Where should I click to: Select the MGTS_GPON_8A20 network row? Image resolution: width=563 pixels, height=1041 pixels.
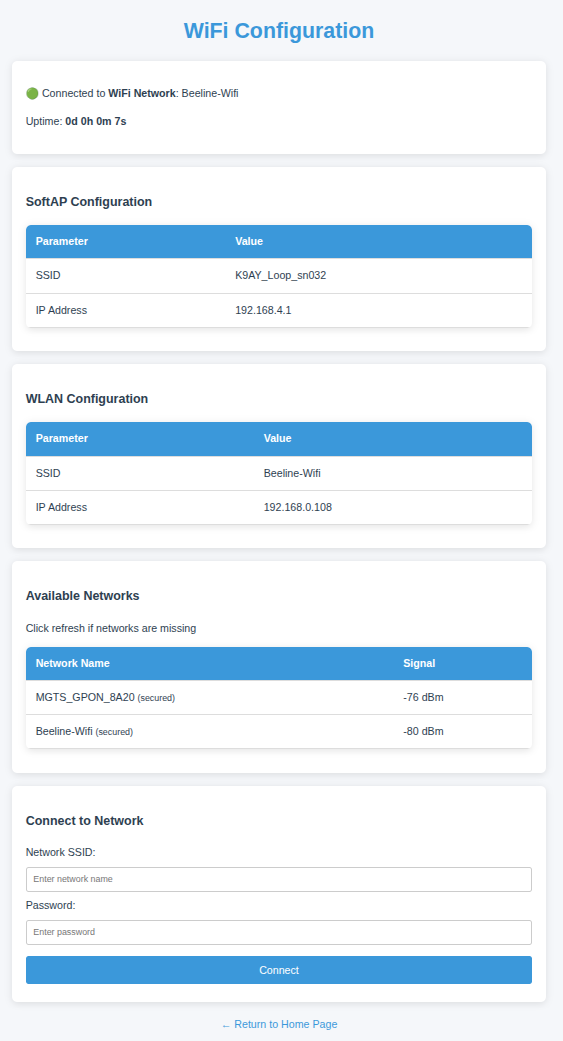pos(279,697)
